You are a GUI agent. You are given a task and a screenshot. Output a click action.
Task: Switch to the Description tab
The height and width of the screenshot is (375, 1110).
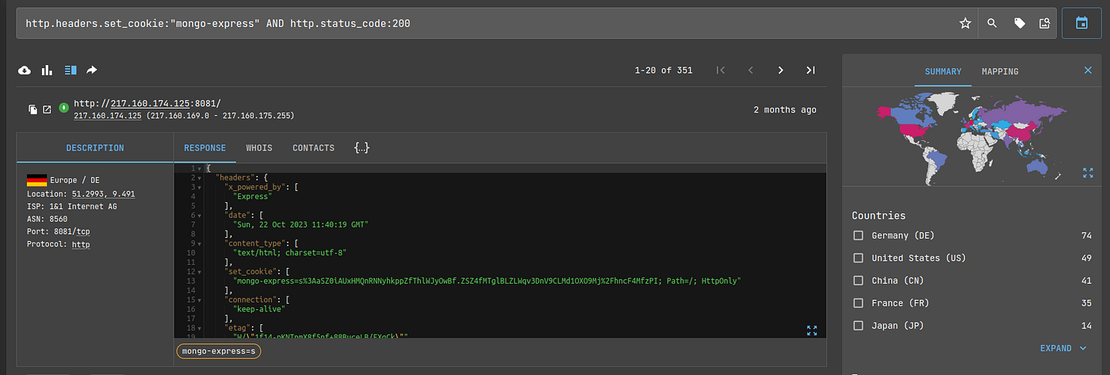point(95,148)
